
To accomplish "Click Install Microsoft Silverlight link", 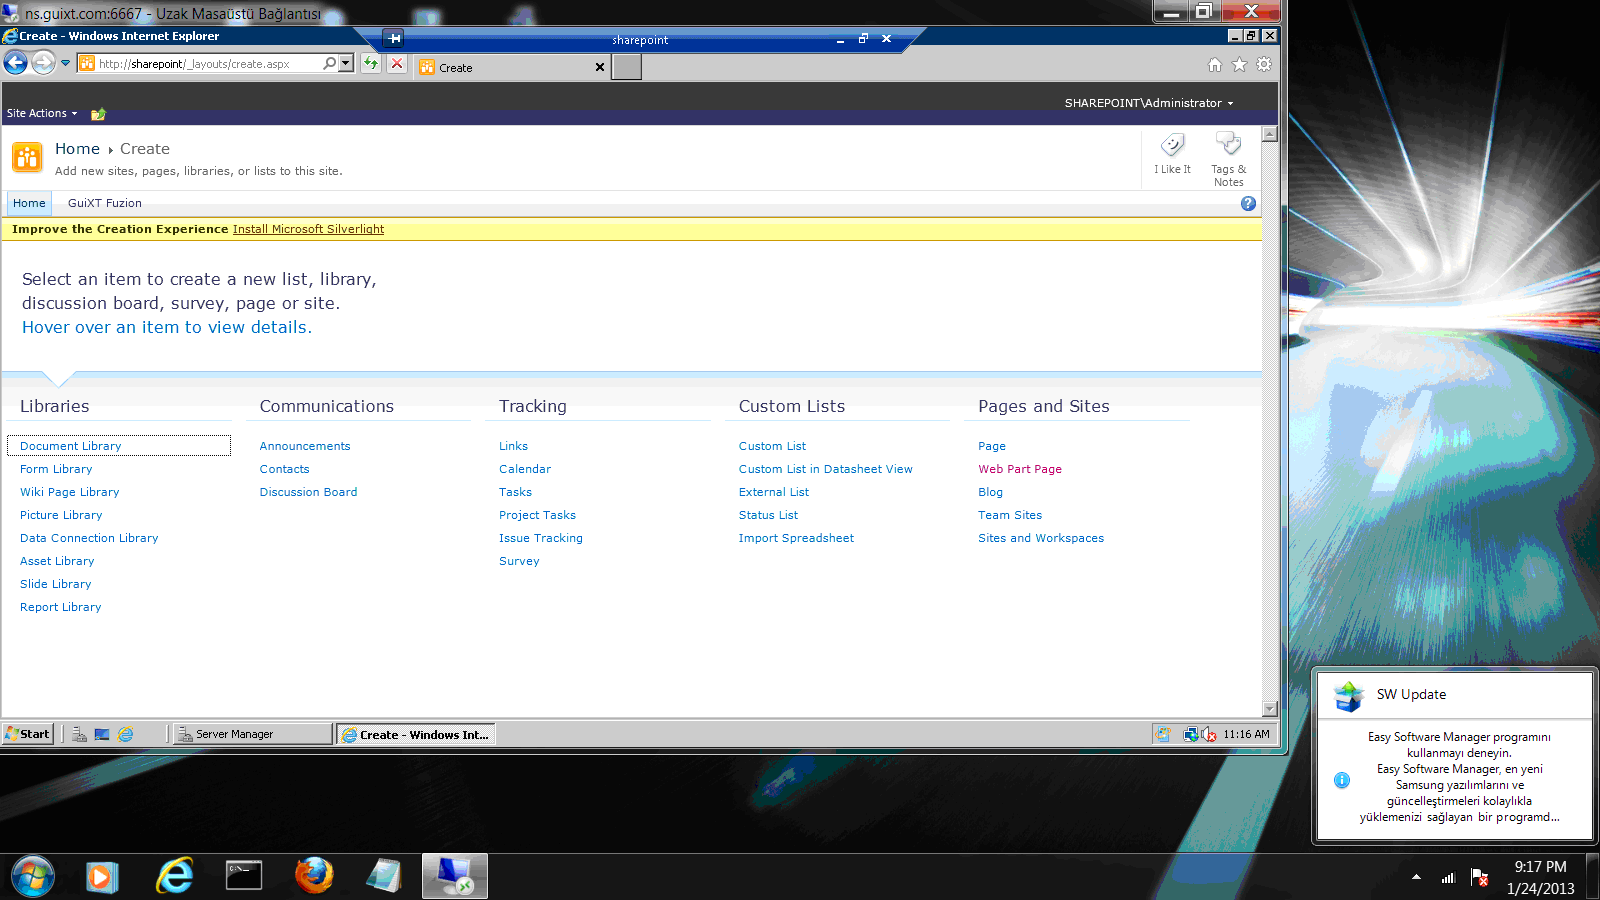I will click(x=308, y=229).
